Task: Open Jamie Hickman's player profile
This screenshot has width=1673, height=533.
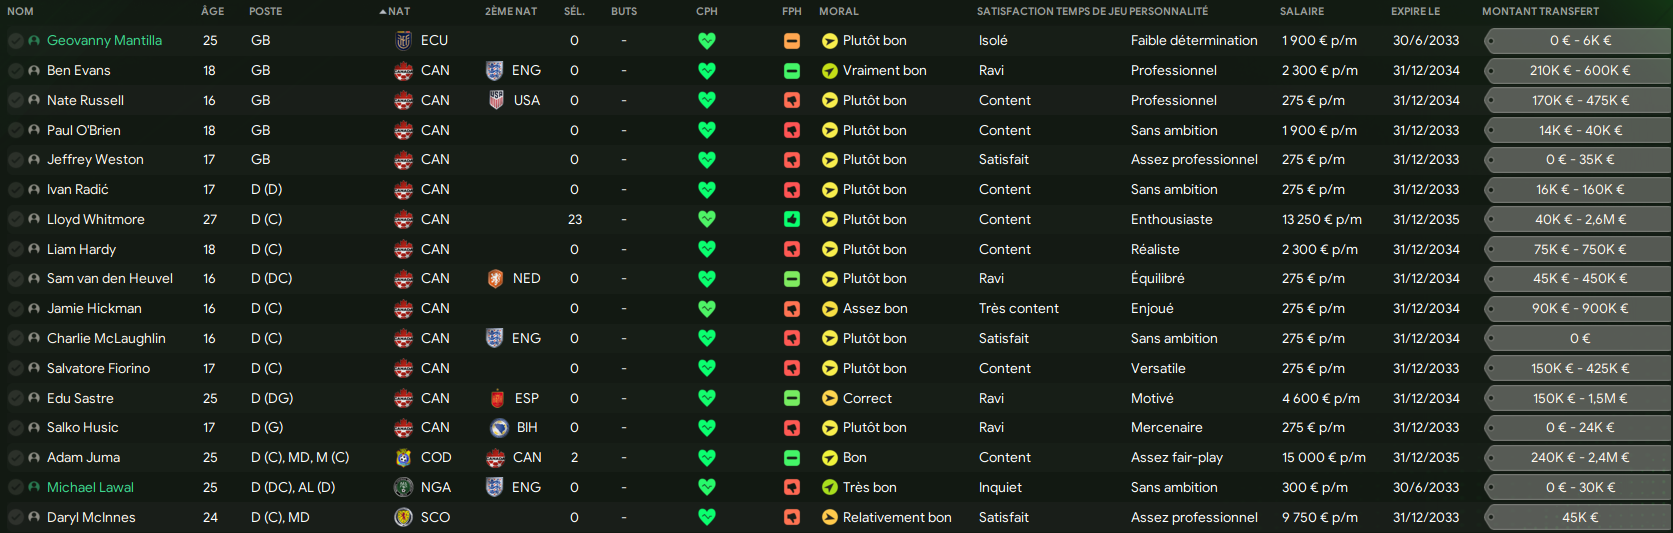Action: (x=94, y=309)
